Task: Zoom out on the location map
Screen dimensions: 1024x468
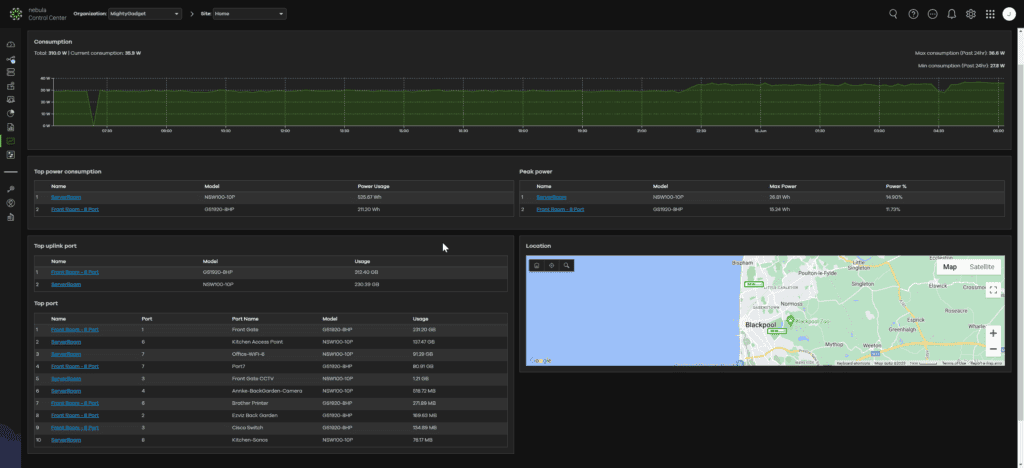Action: coord(992,349)
